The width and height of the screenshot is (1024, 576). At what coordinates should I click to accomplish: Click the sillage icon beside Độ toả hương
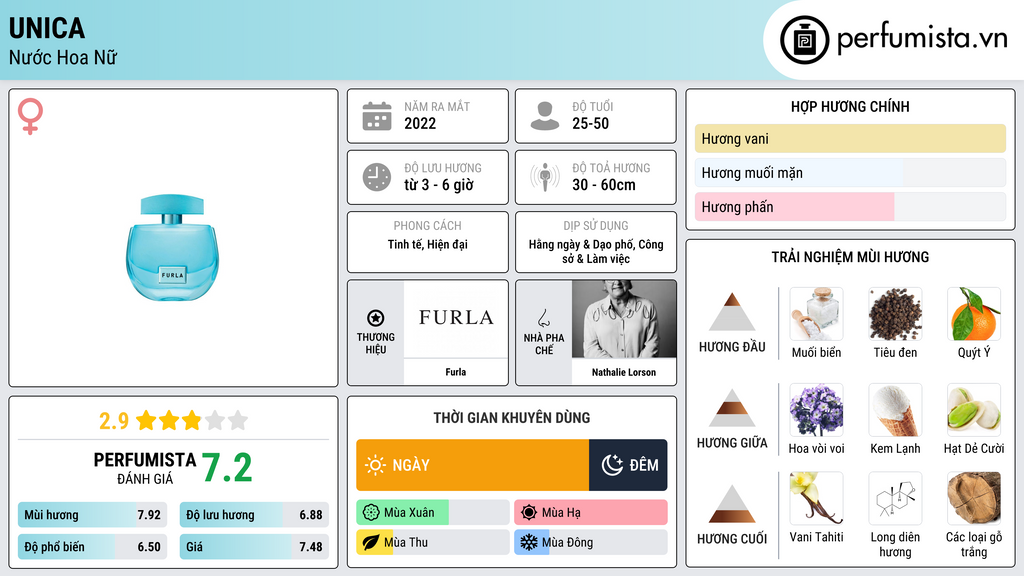(545, 177)
